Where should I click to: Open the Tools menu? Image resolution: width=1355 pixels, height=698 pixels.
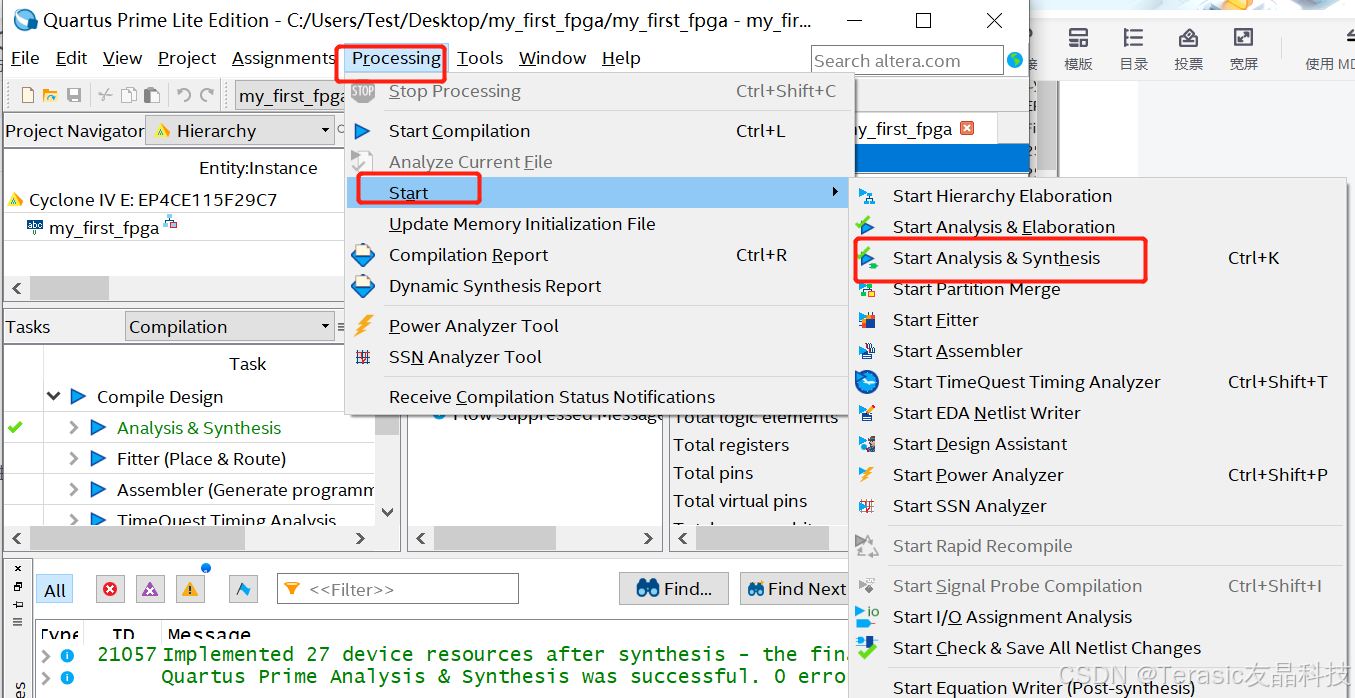tap(480, 58)
